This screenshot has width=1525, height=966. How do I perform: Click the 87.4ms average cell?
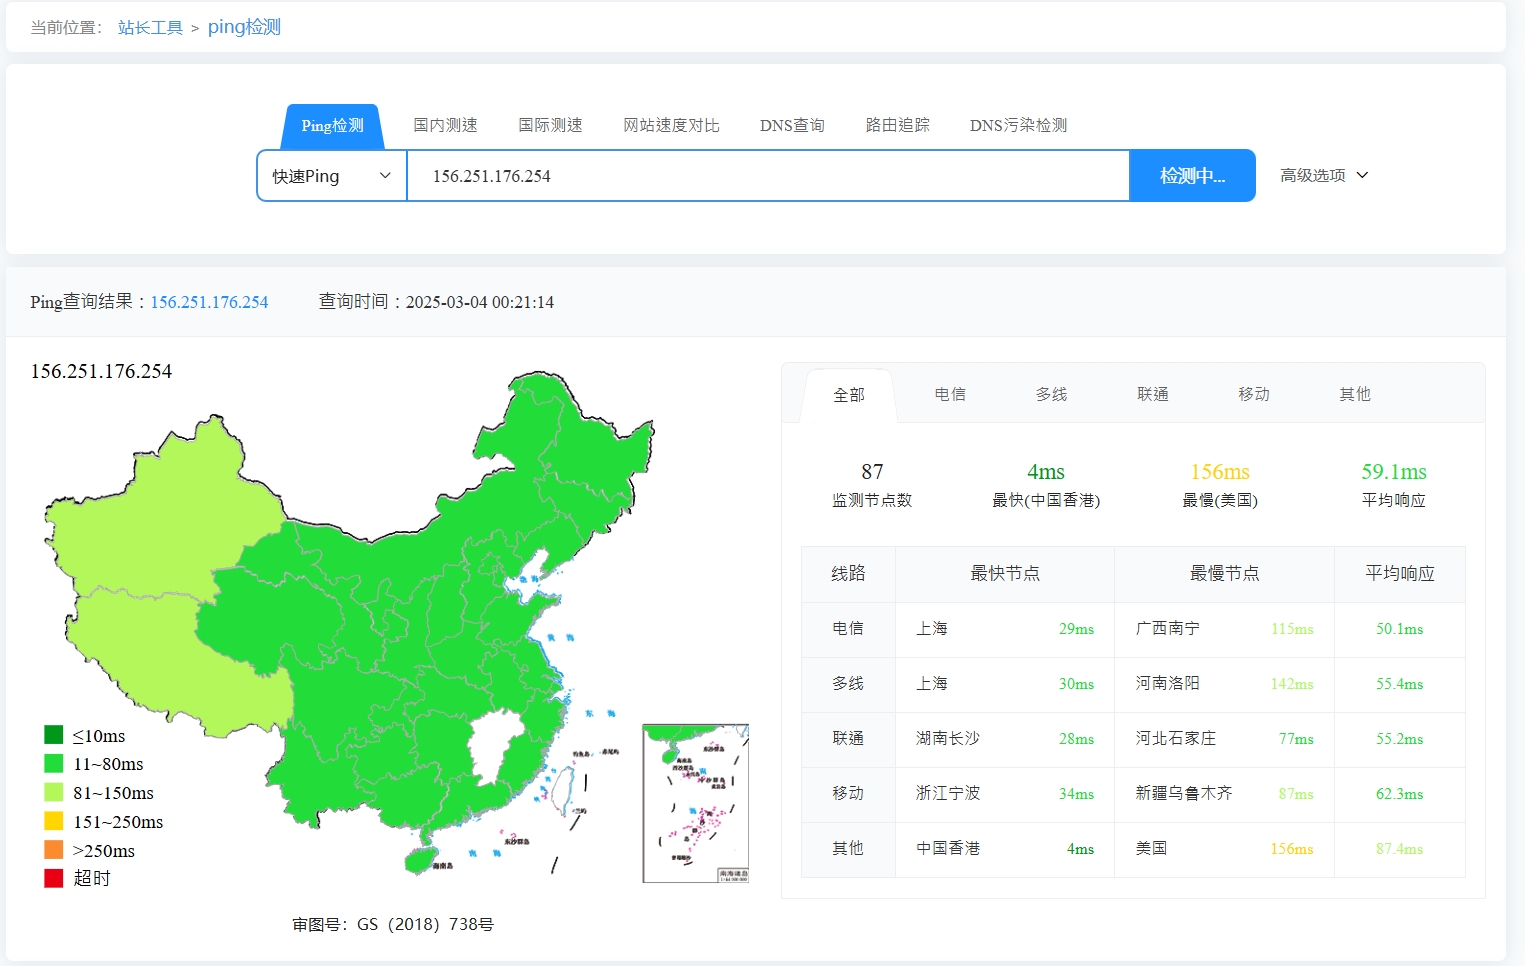1399,849
